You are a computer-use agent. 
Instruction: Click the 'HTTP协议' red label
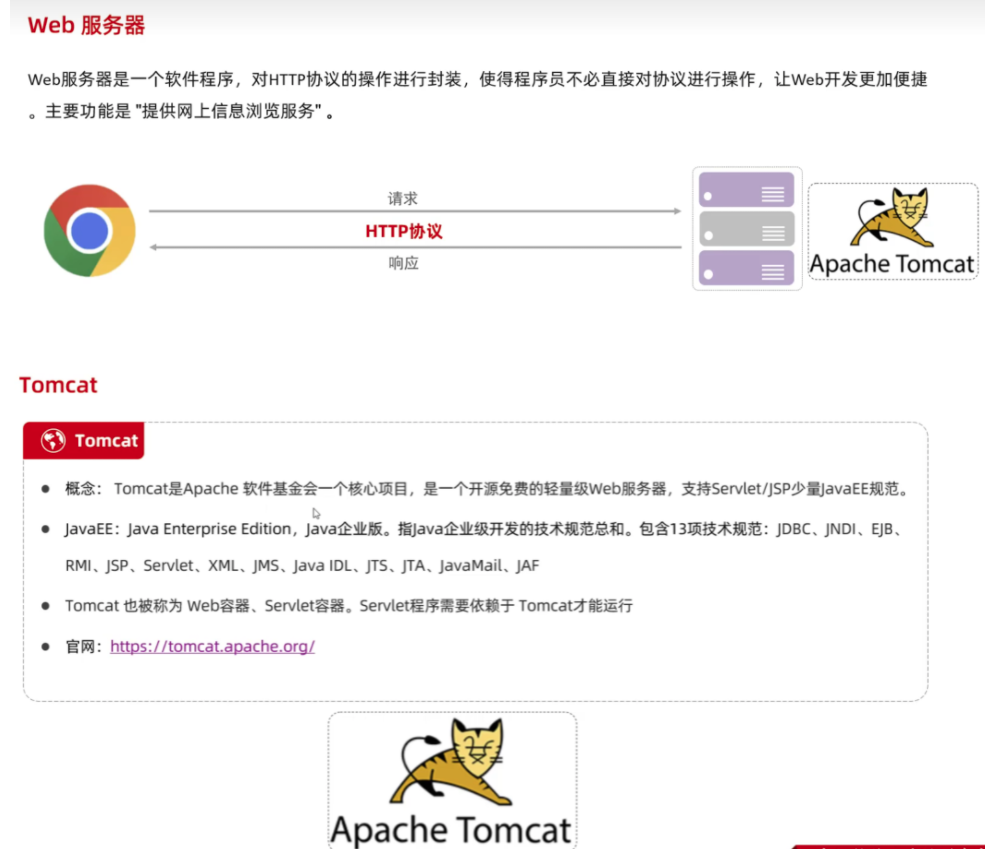click(x=404, y=231)
